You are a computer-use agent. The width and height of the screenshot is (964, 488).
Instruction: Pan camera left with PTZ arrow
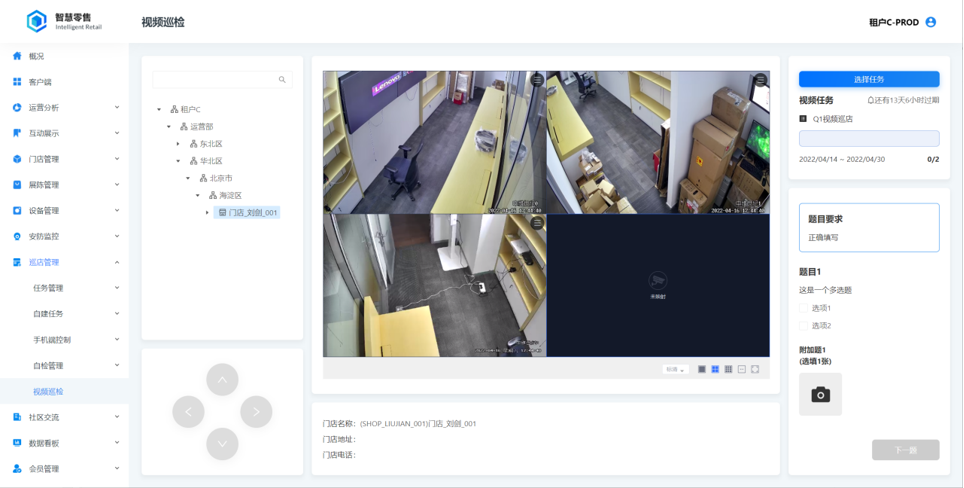(x=188, y=412)
